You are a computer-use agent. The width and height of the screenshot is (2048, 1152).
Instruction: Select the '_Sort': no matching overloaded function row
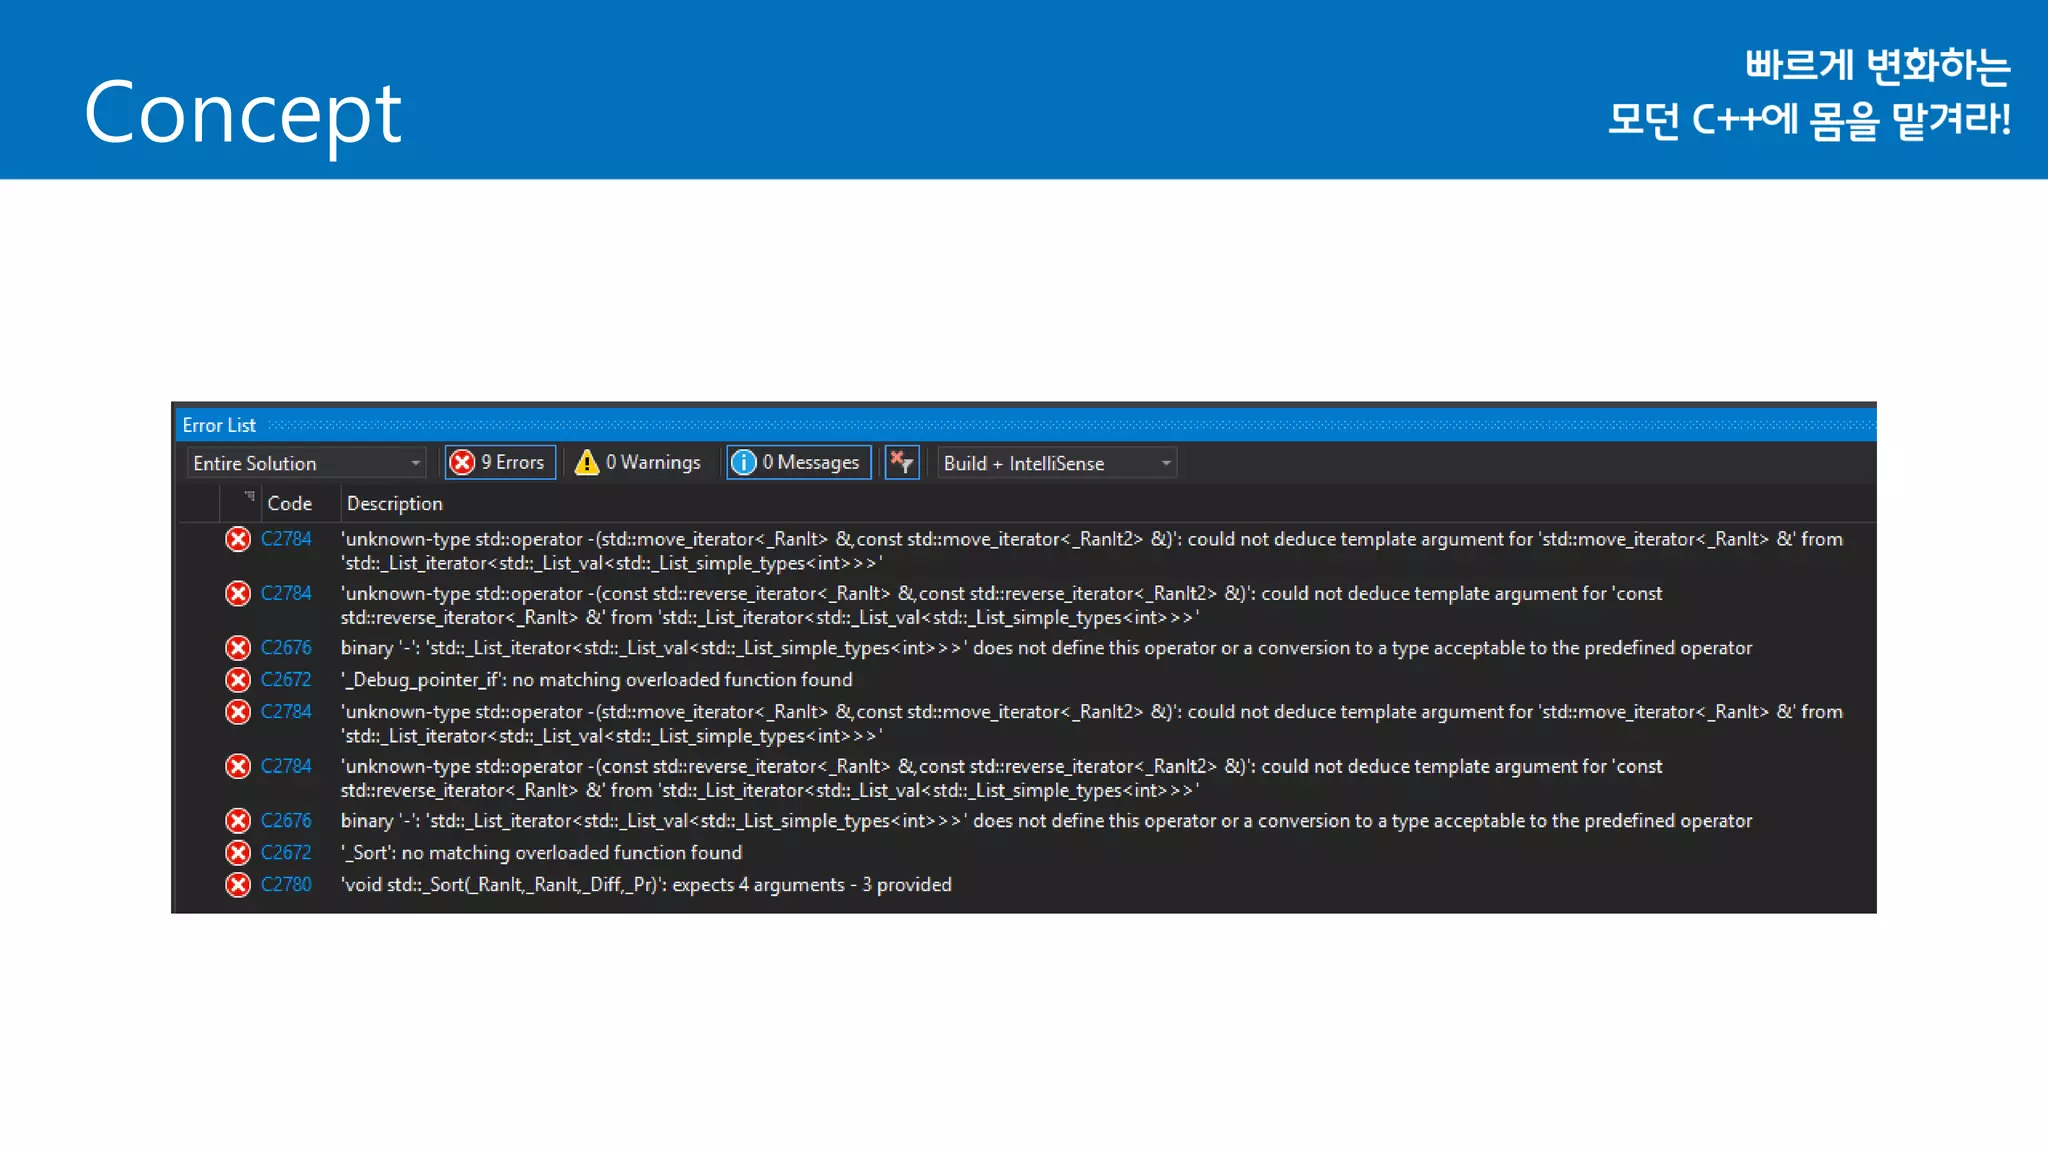(541, 853)
